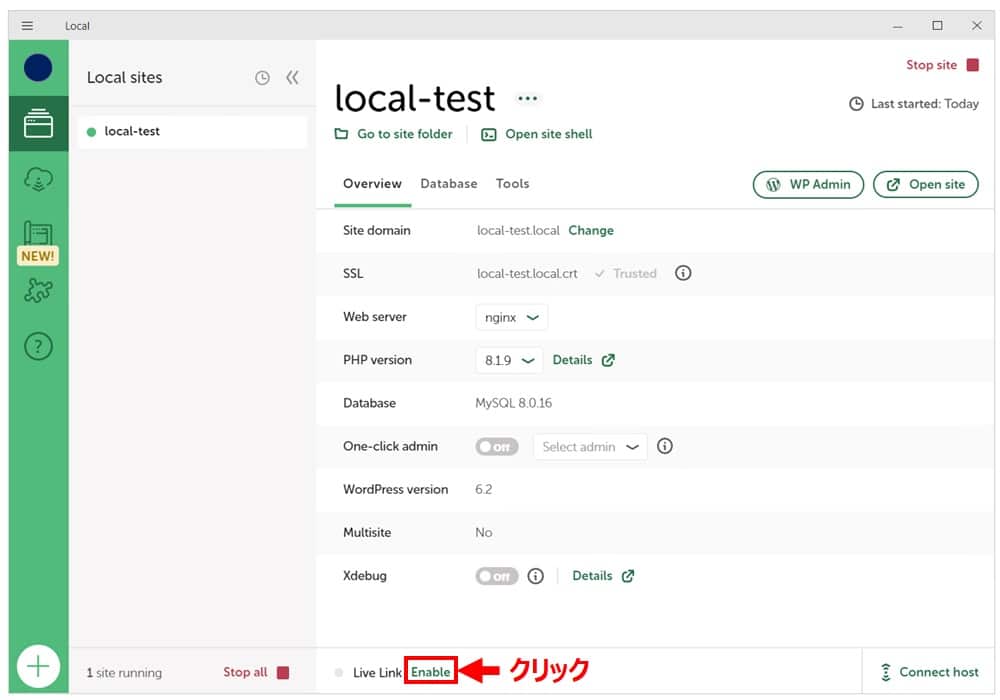Open the Connect cloud download icon
This screenshot has width=1000, height=700.
tap(38, 179)
